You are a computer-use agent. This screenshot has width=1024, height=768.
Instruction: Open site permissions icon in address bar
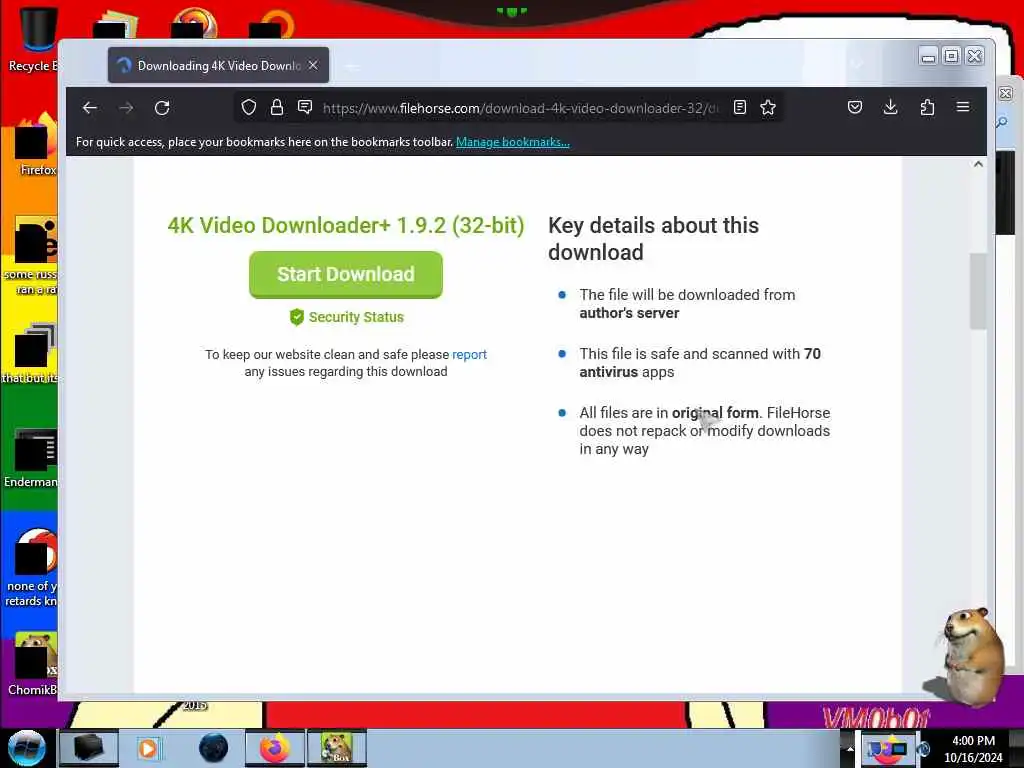(x=305, y=107)
